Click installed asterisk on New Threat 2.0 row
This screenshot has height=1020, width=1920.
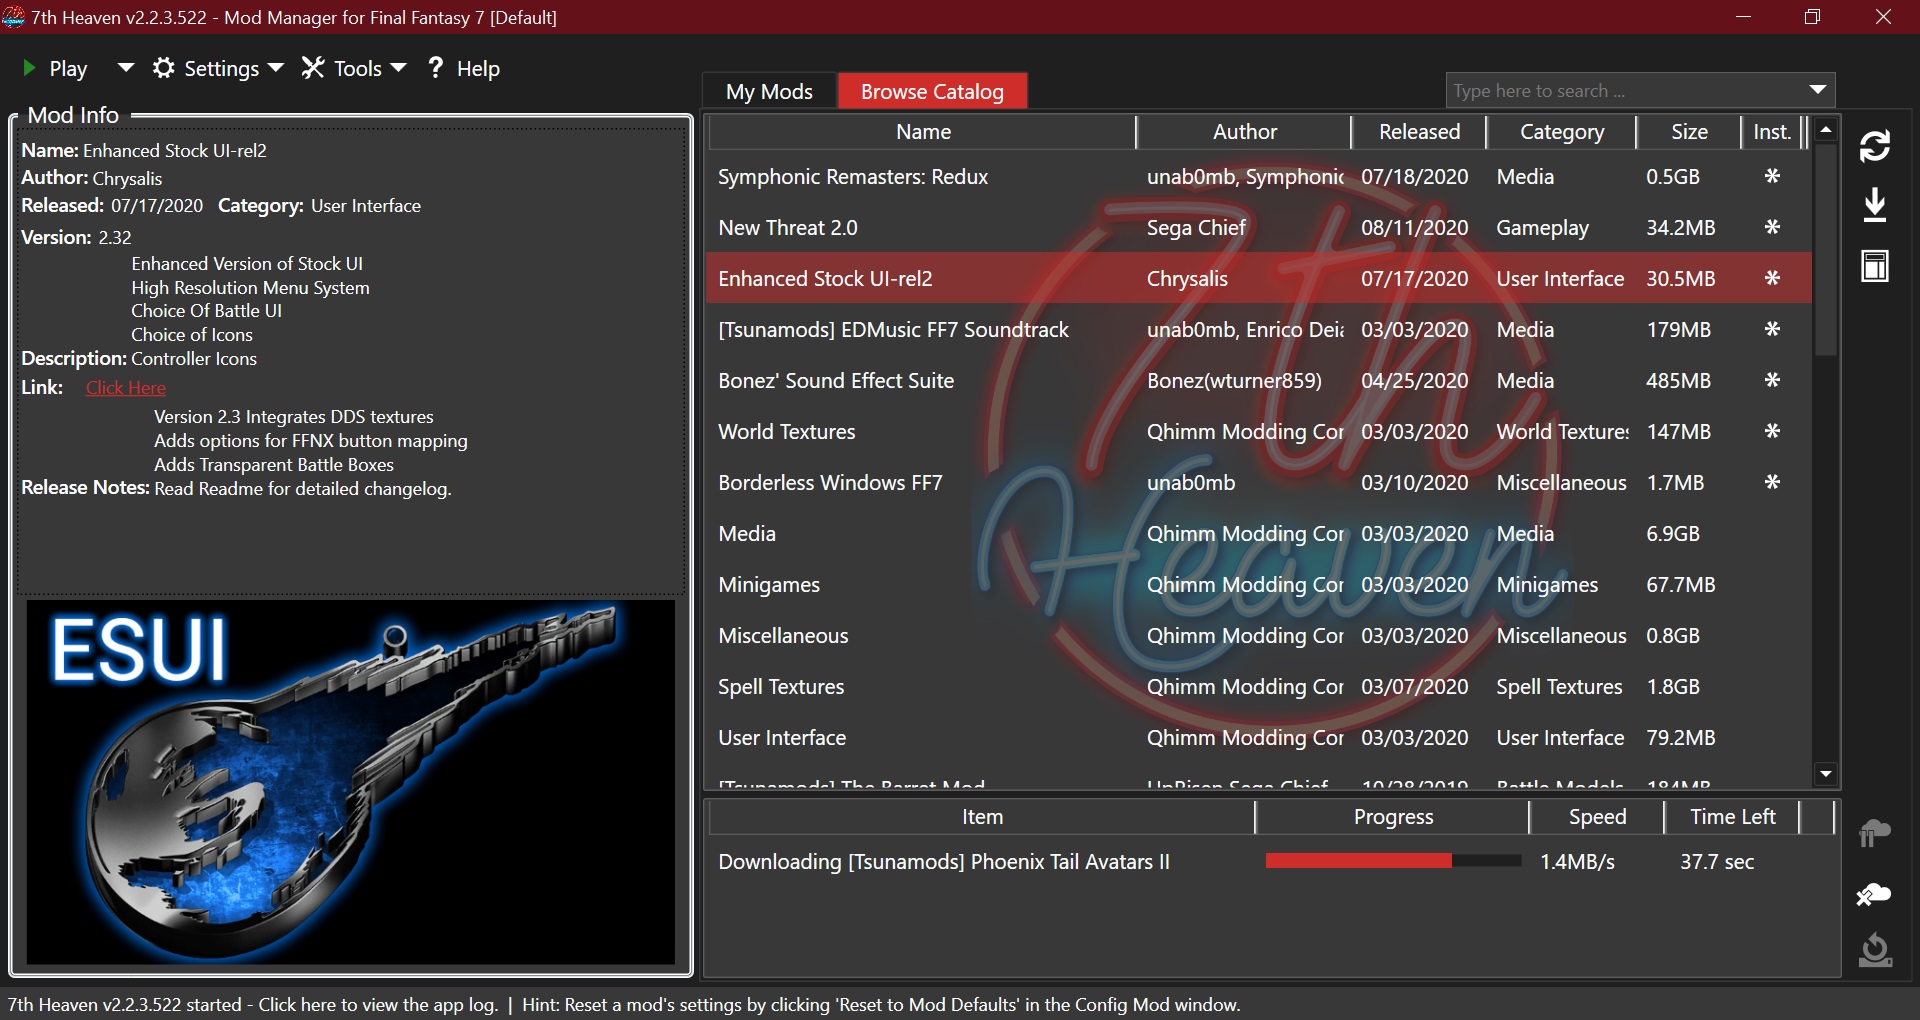coord(1772,227)
